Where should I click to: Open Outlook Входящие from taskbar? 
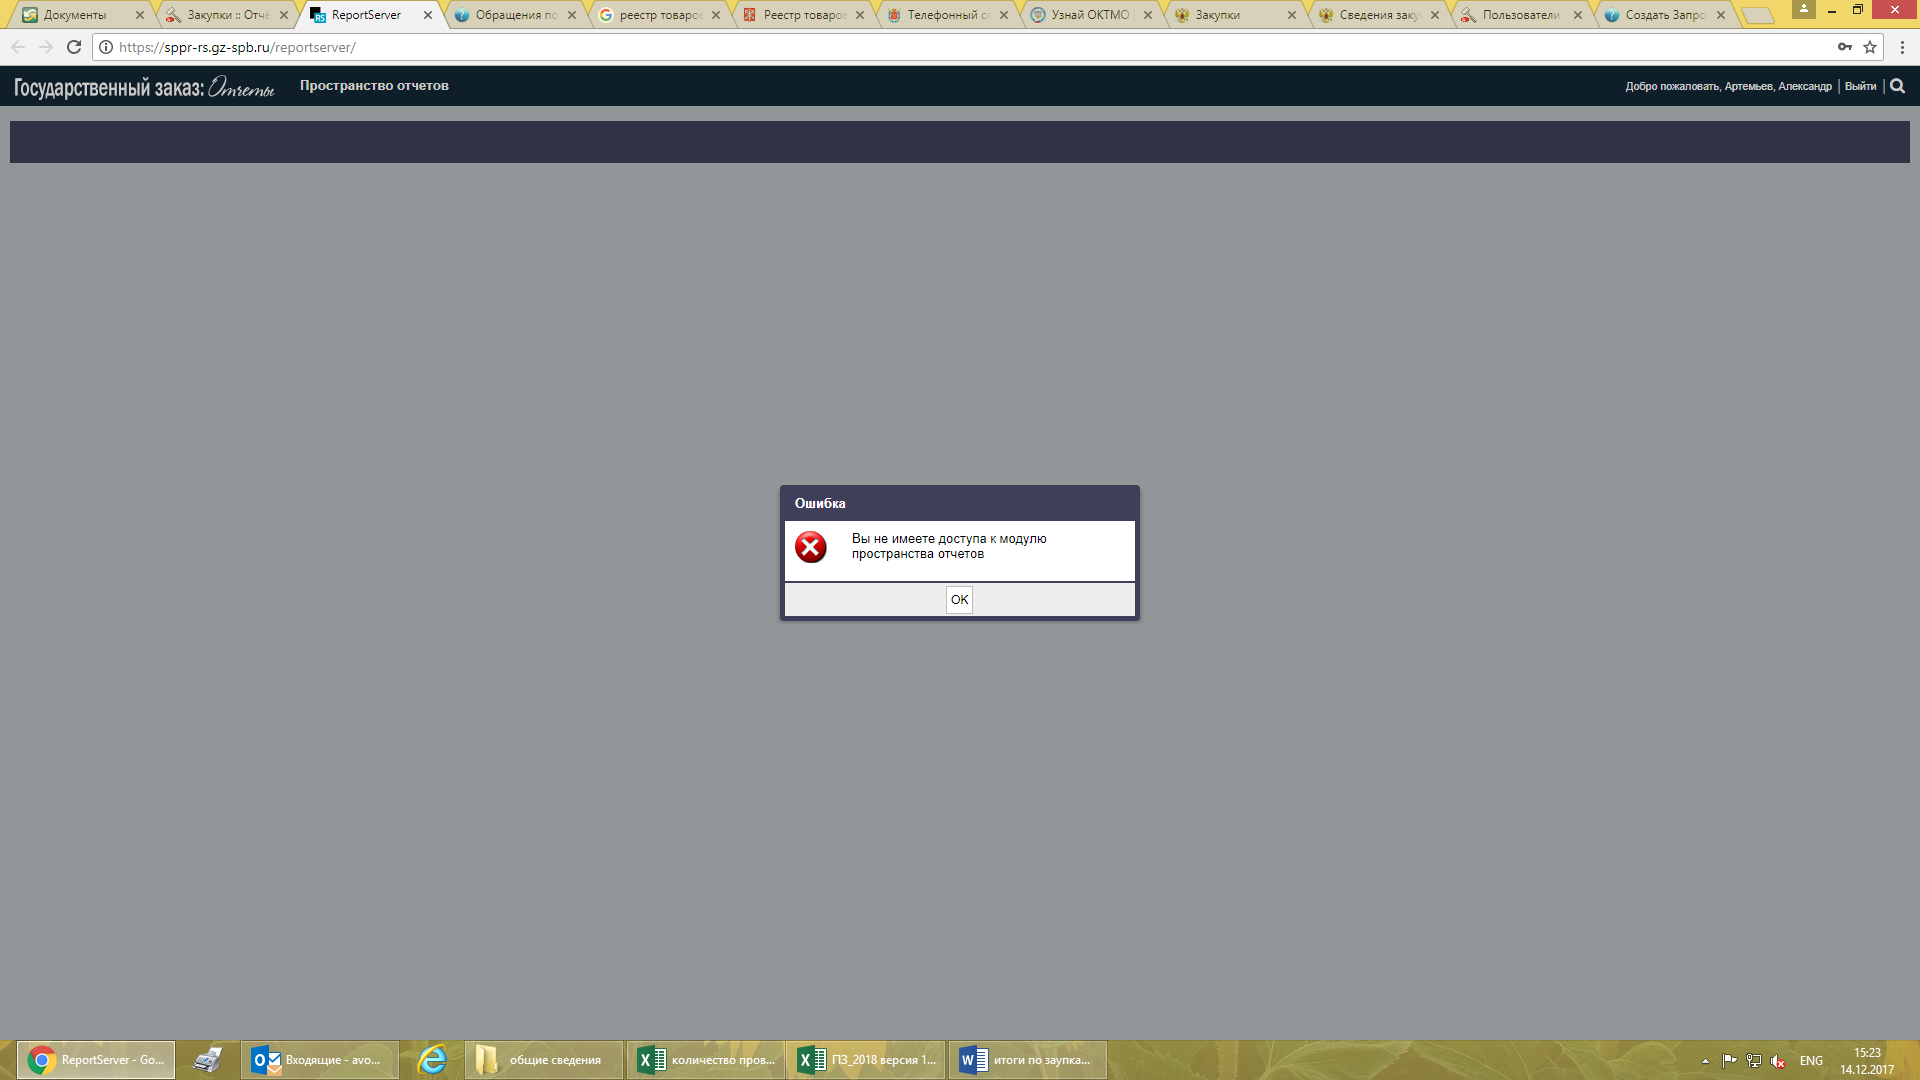(x=320, y=1060)
